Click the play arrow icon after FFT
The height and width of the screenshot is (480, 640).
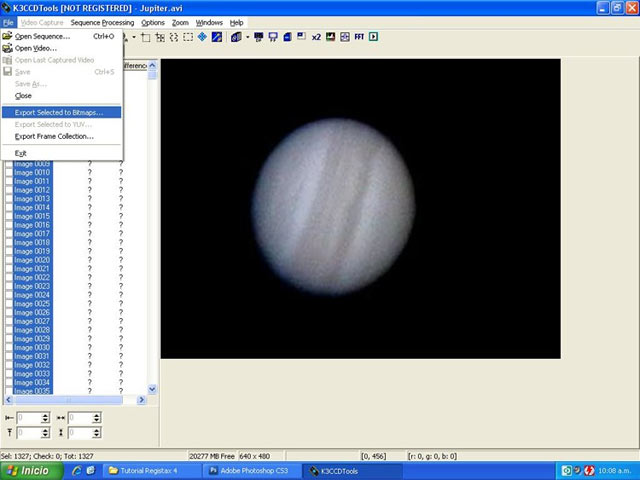point(373,37)
